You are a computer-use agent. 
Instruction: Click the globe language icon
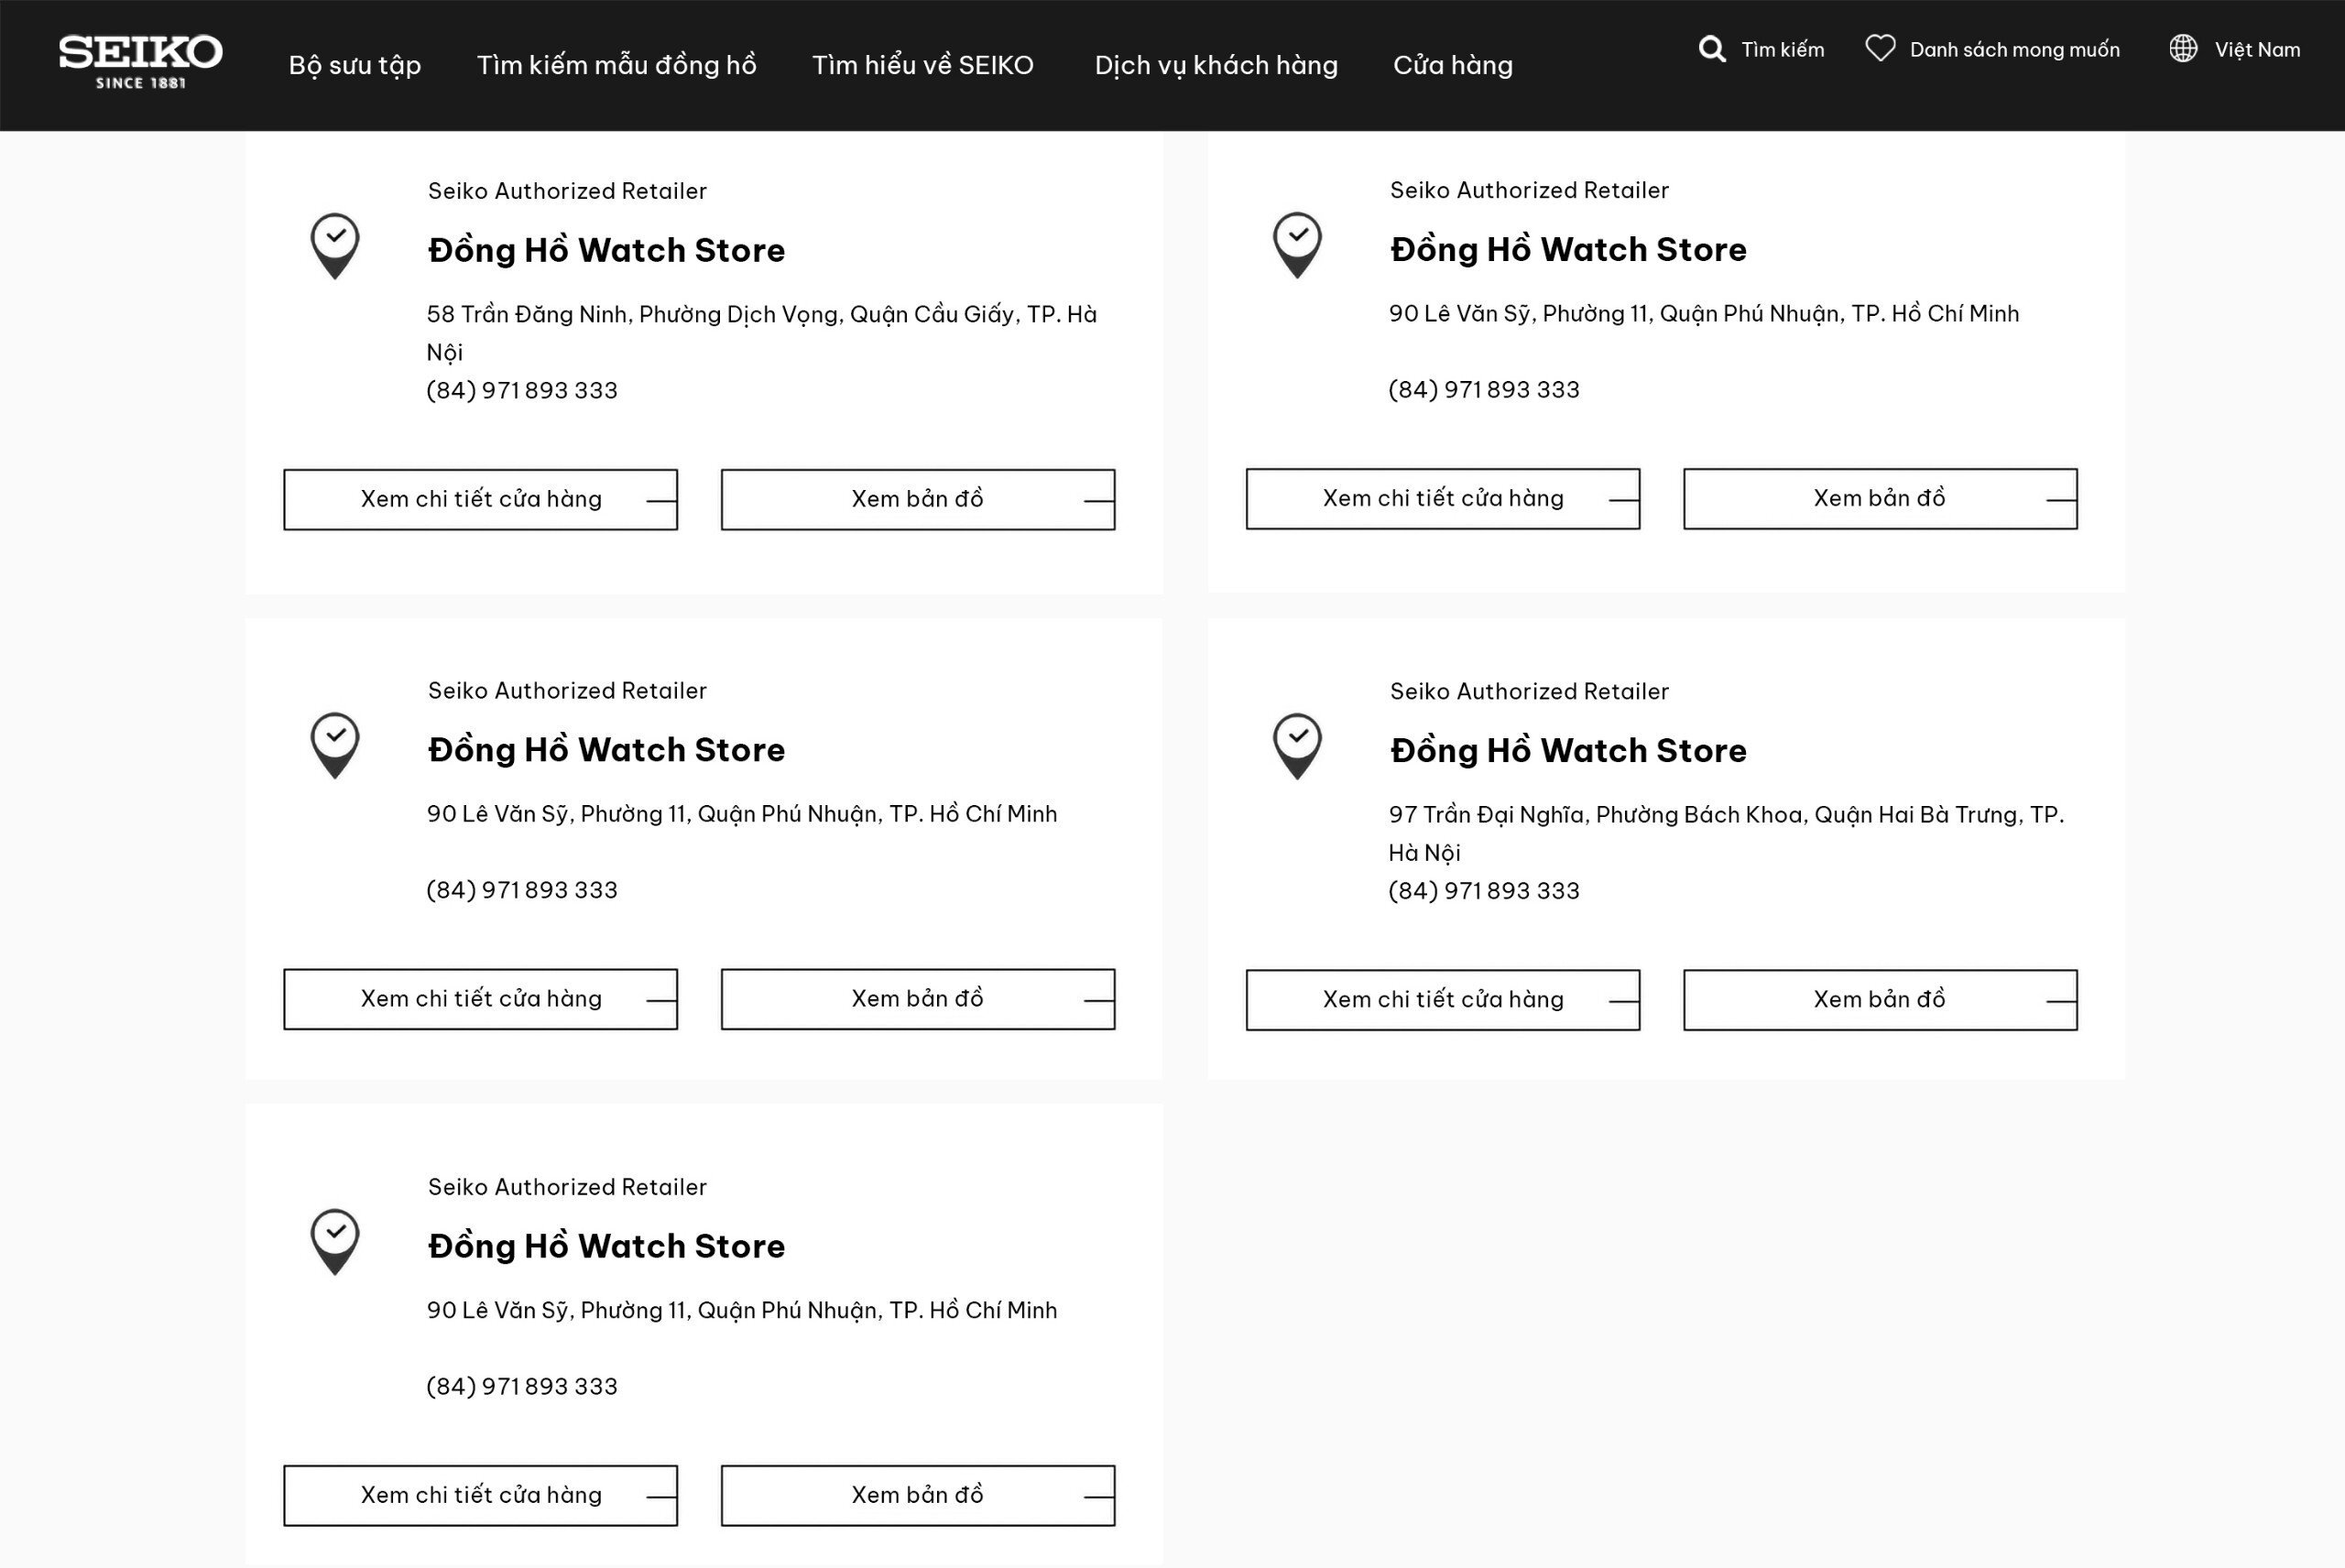(2183, 48)
